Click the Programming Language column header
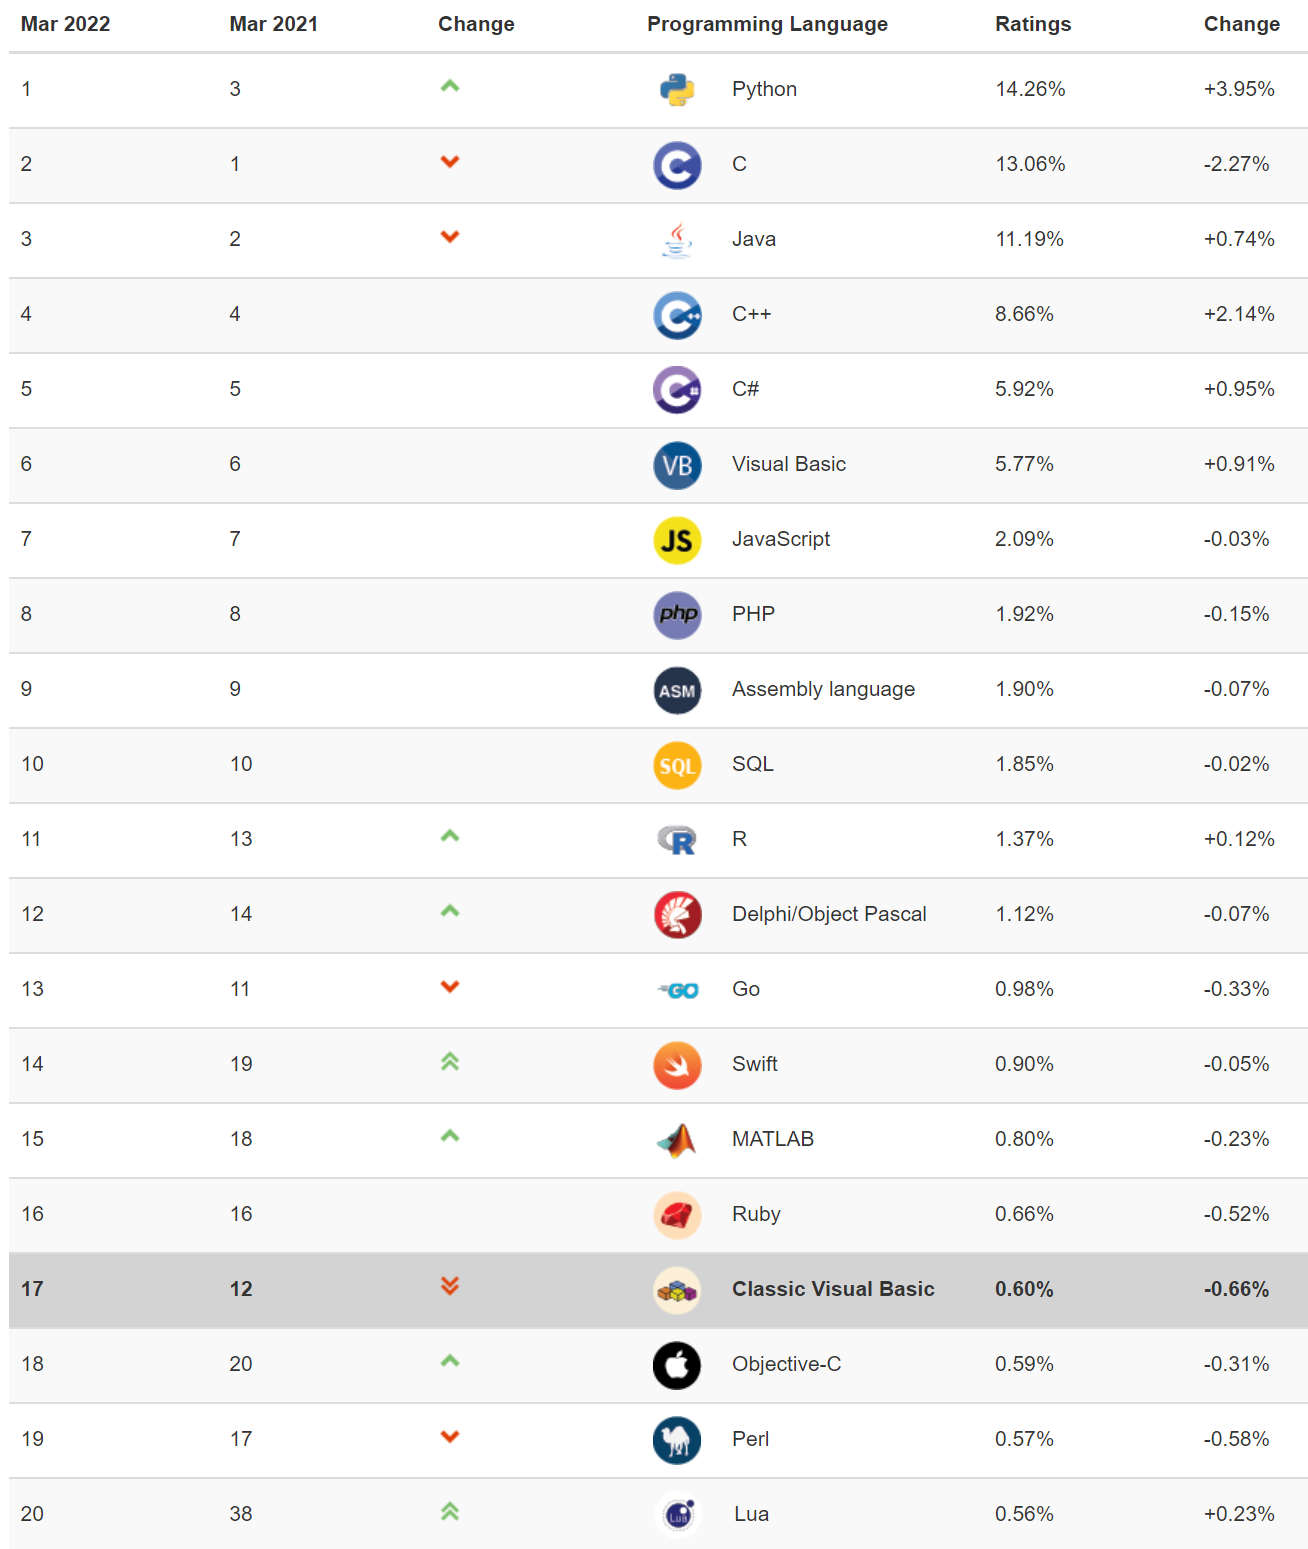The image size is (1308, 1549). click(x=767, y=24)
